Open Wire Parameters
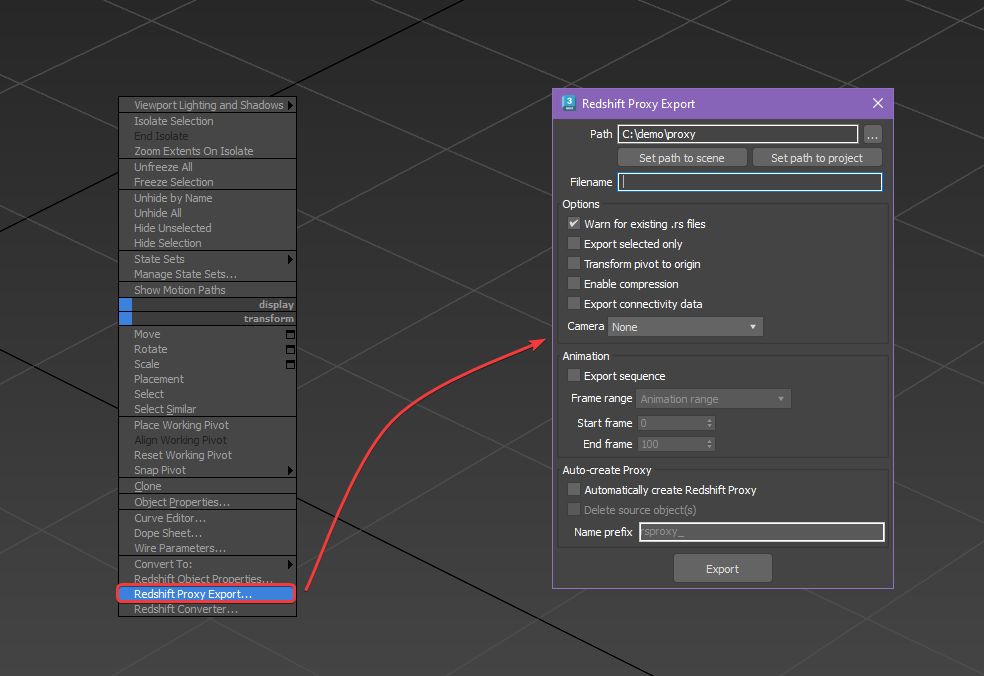Image resolution: width=984 pixels, height=676 pixels. click(207, 549)
